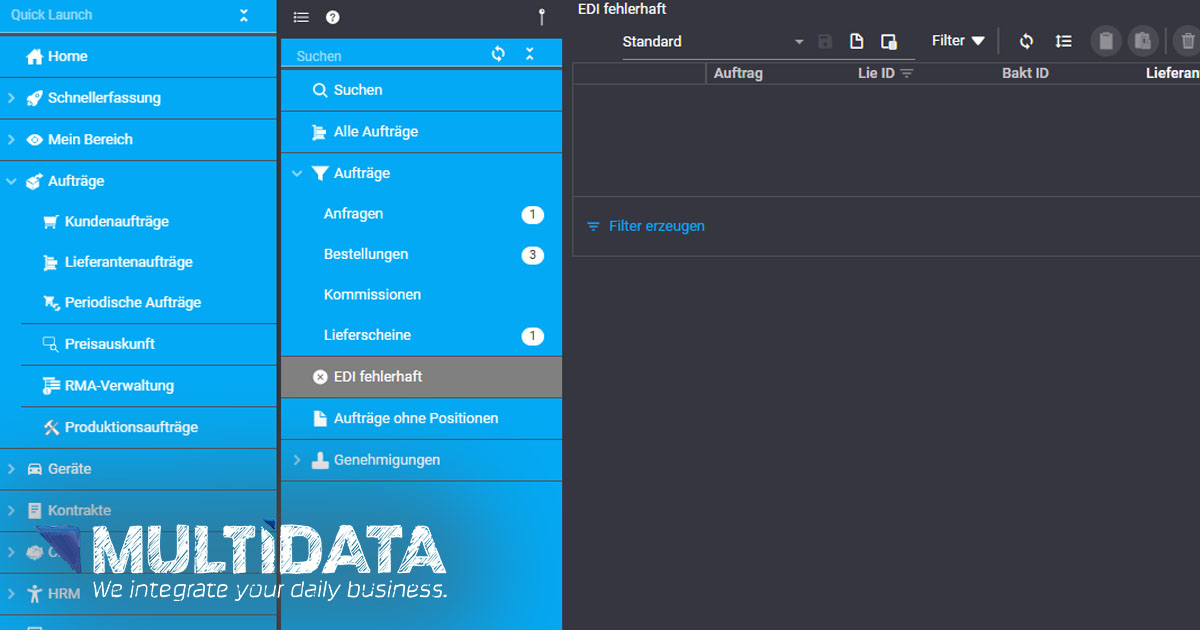Open the Filter dropdown menu
Image resolution: width=1200 pixels, height=630 pixels.
pos(958,41)
